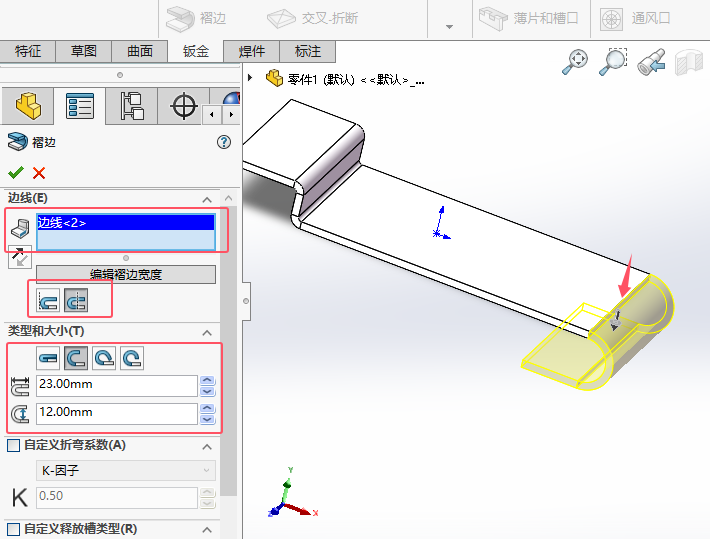Open the FeatureManager design tree tab
The height and width of the screenshot is (539, 710).
(28, 106)
